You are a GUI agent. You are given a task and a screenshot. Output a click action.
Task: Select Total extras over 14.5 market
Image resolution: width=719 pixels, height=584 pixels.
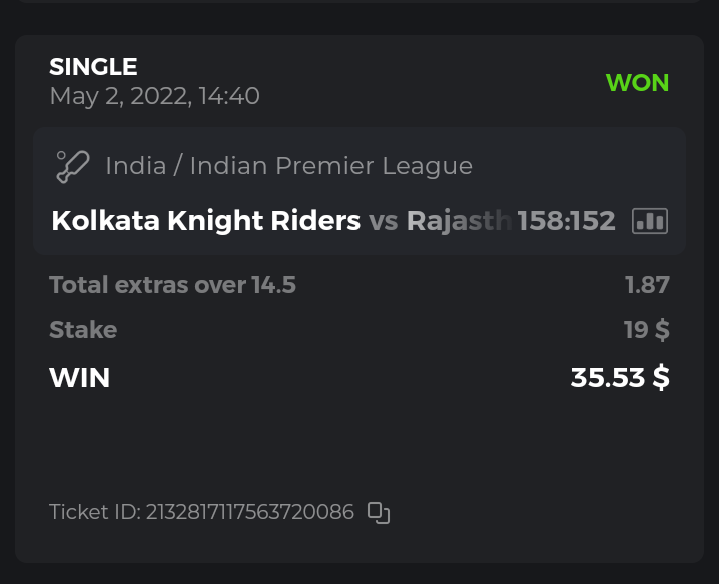[x=172, y=285]
